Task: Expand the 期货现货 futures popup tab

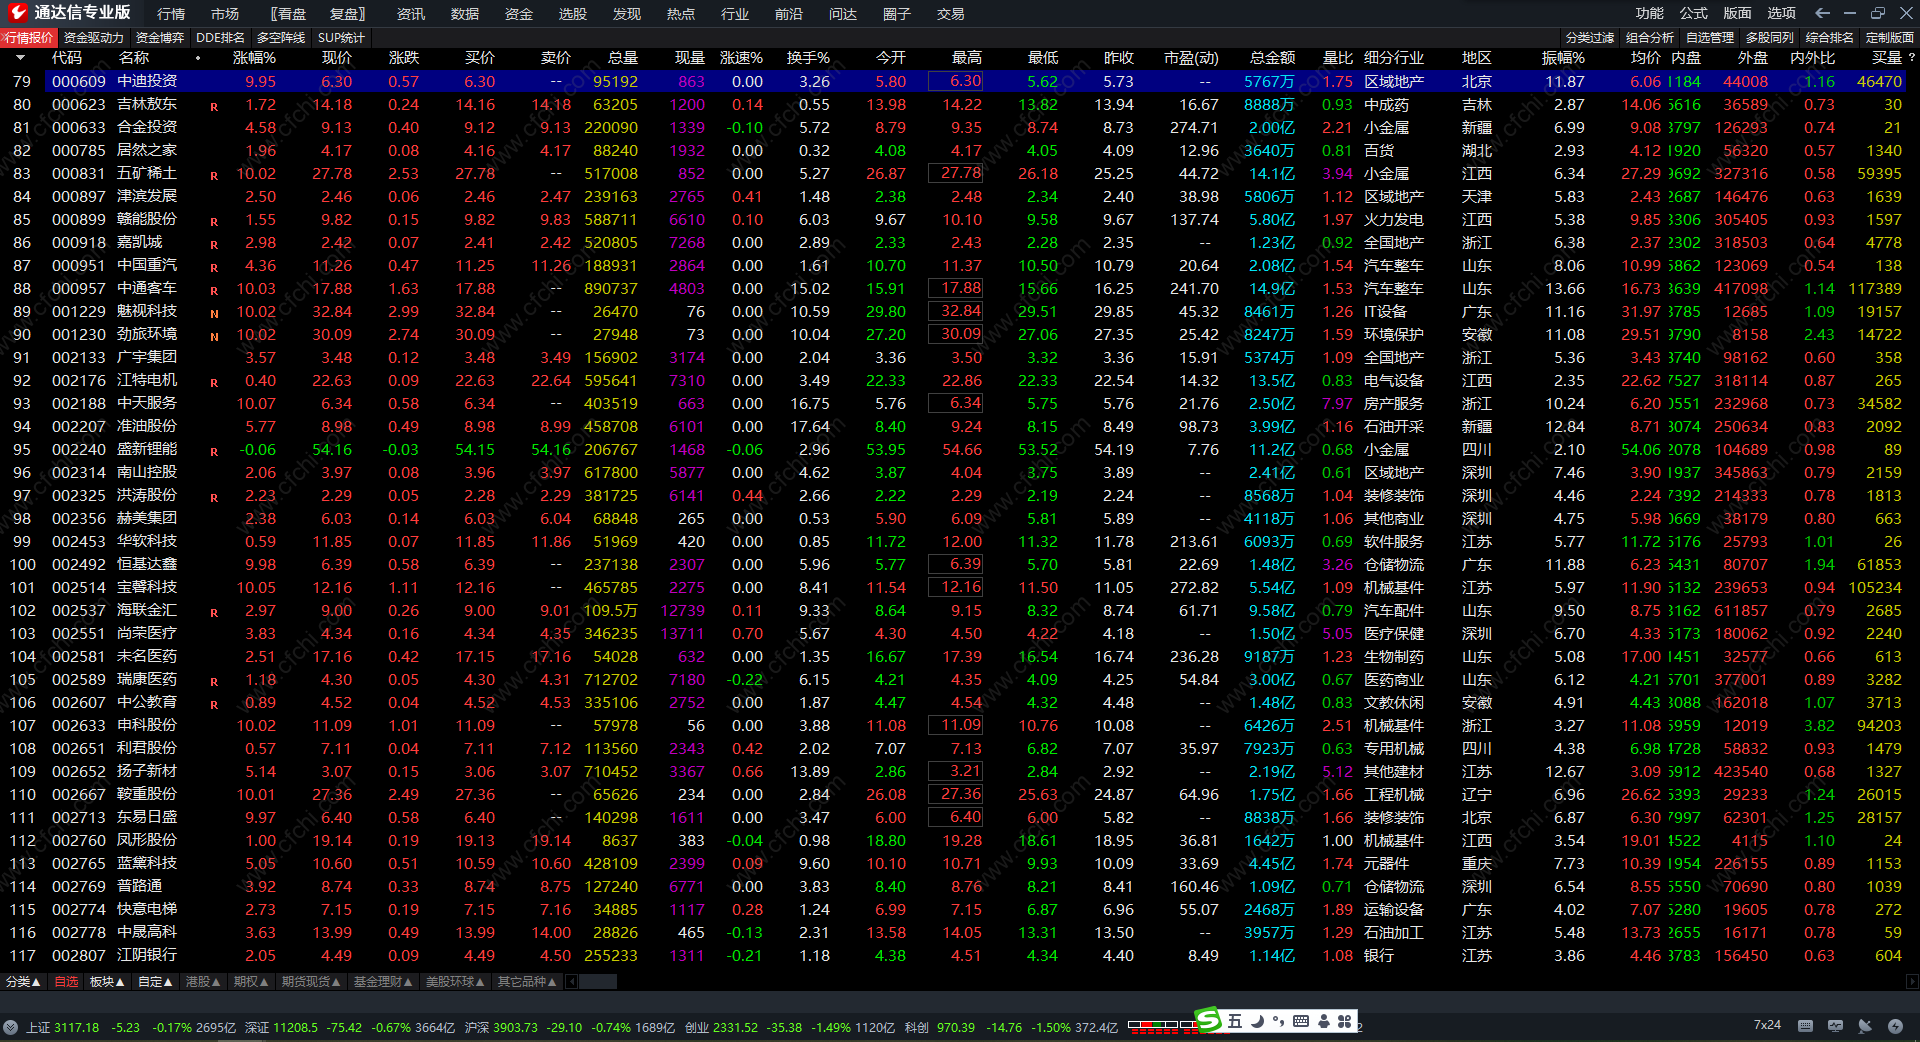Action: tap(311, 982)
